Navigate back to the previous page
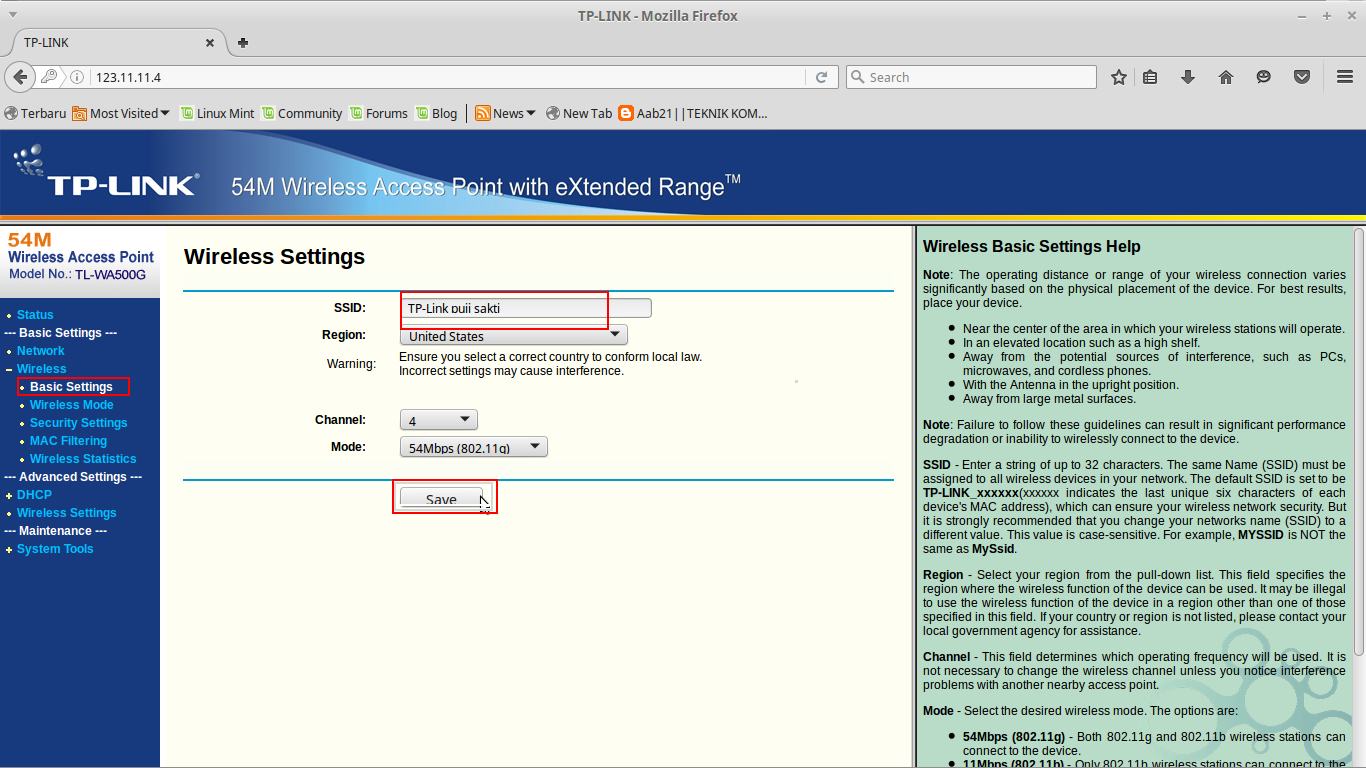The height and width of the screenshot is (768, 1366). [x=20, y=77]
